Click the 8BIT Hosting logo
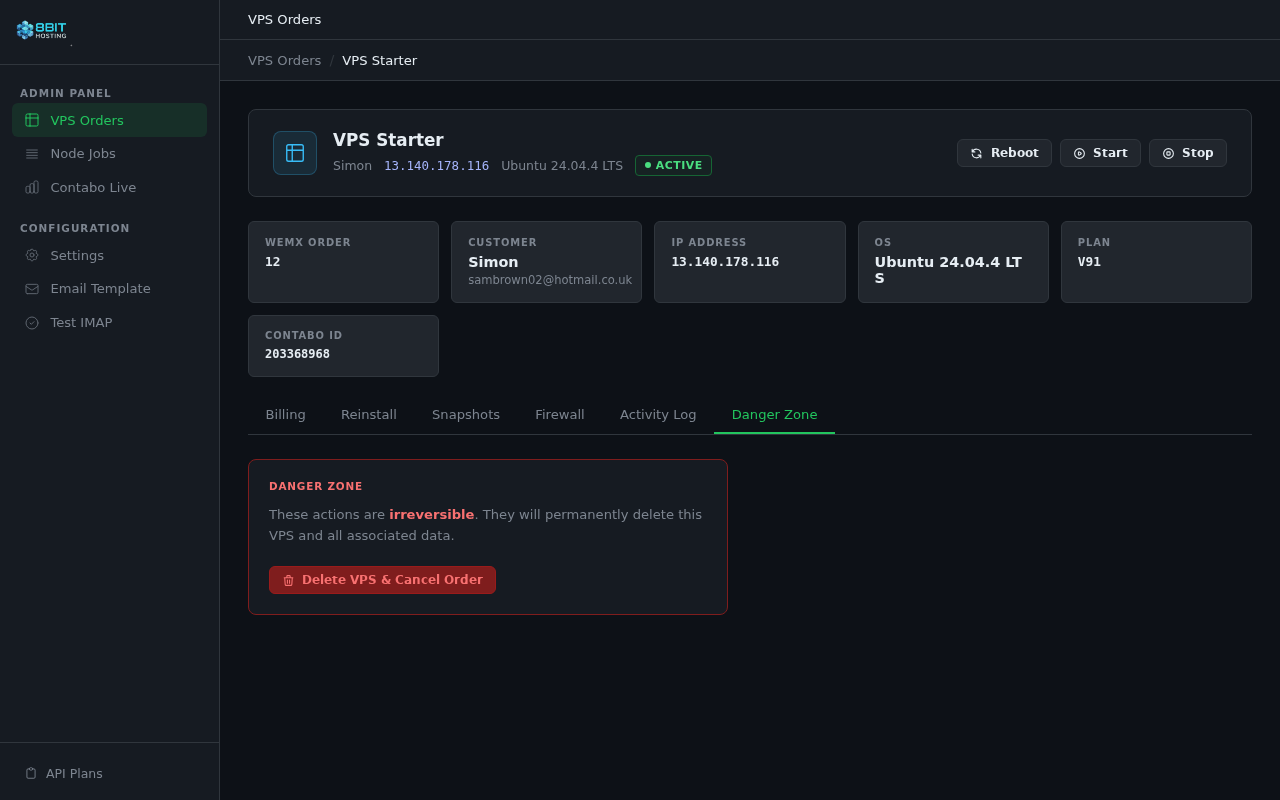Viewport: 1280px width, 800px height. [41, 30]
